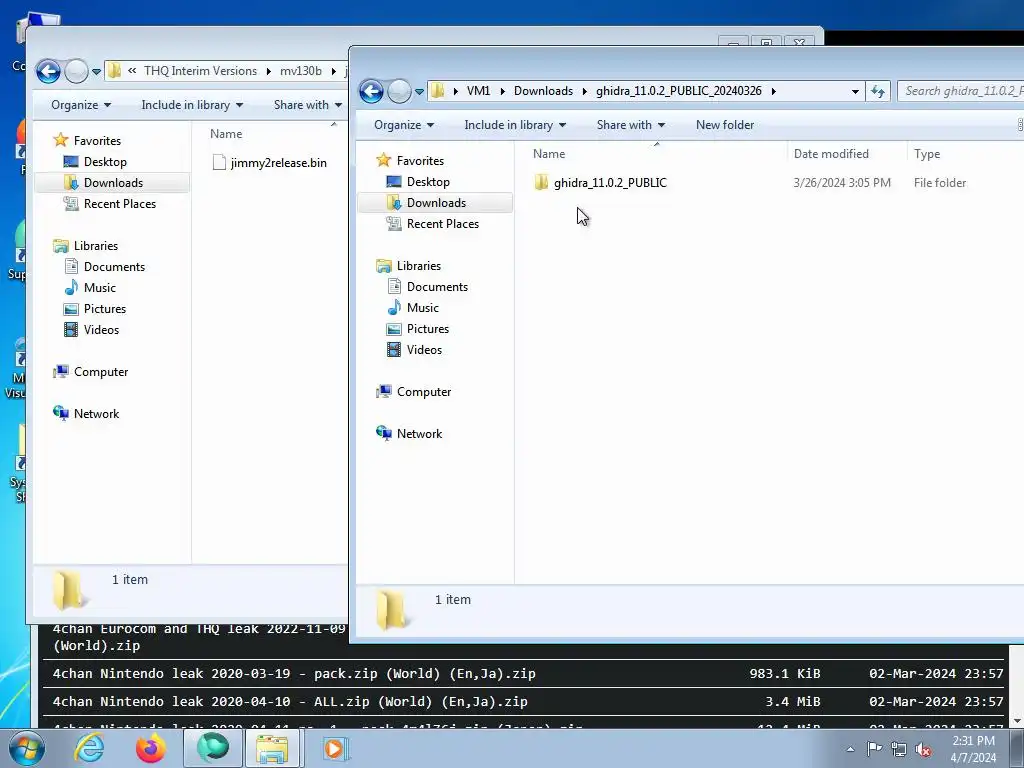1024x768 pixels.
Task: Sort by Type column header
Action: tap(927, 153)
